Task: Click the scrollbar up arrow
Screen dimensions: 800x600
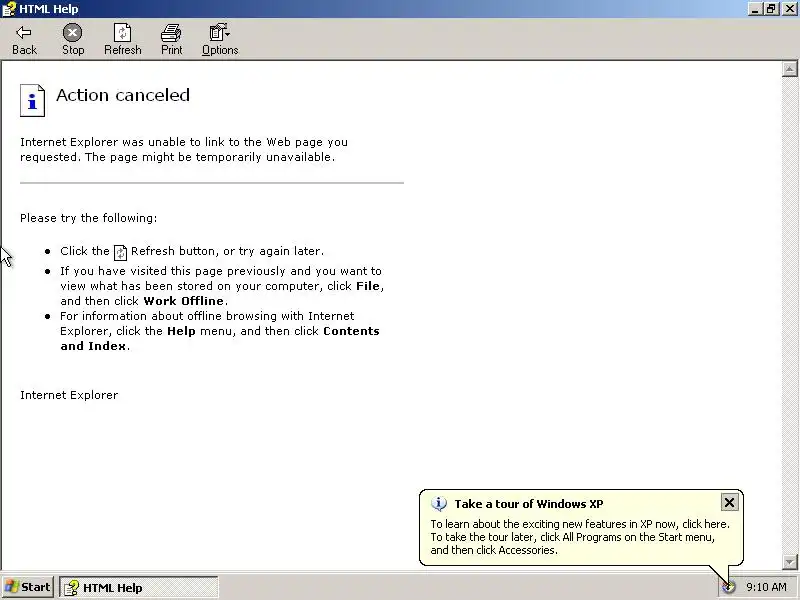Action: click(790, 69)
